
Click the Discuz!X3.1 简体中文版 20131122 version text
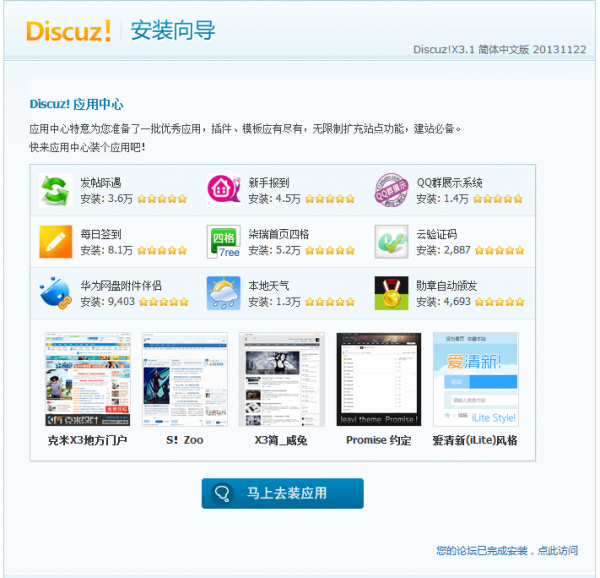tap(500, 50)
